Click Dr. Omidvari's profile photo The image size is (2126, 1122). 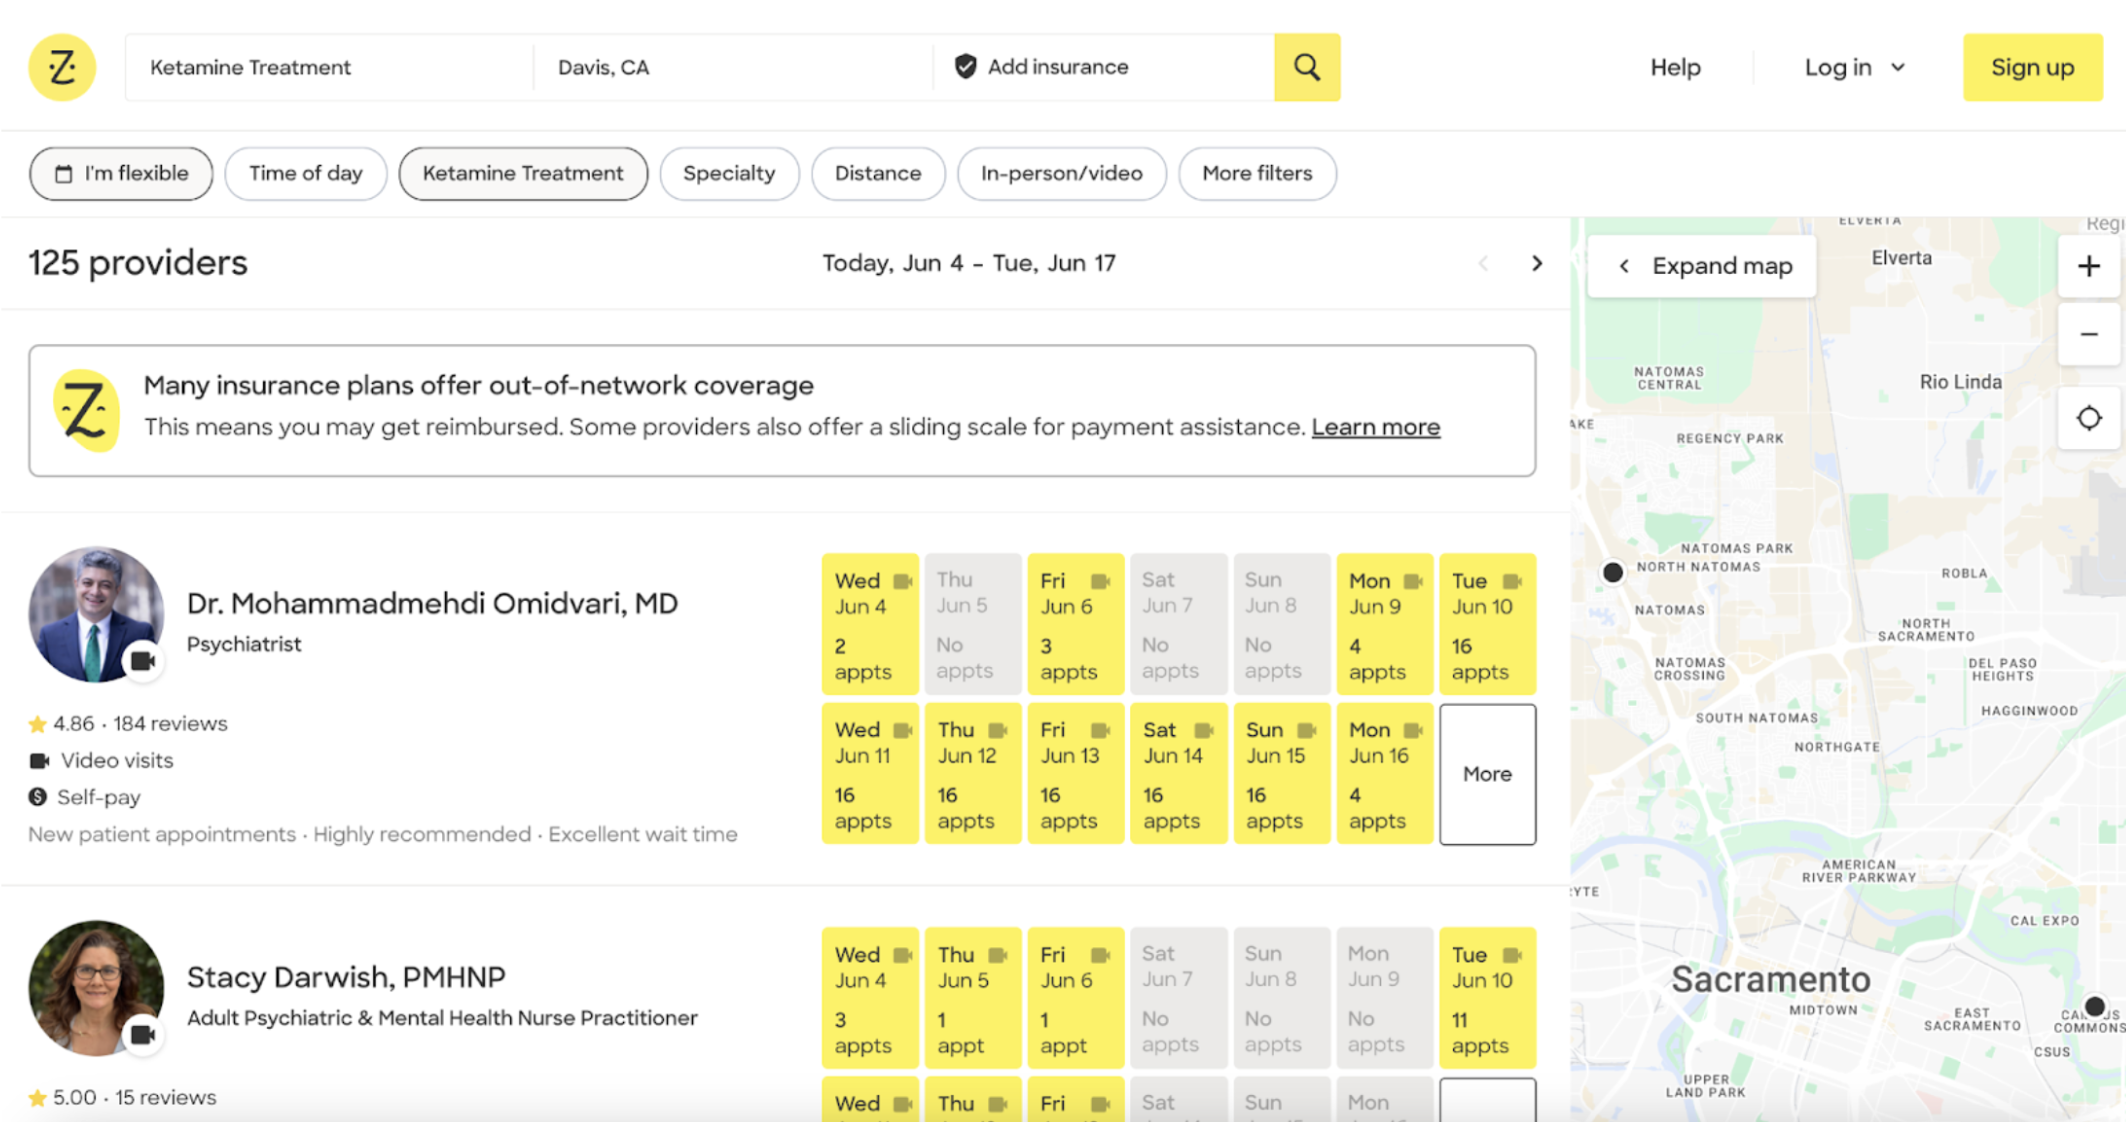[96, 614]
